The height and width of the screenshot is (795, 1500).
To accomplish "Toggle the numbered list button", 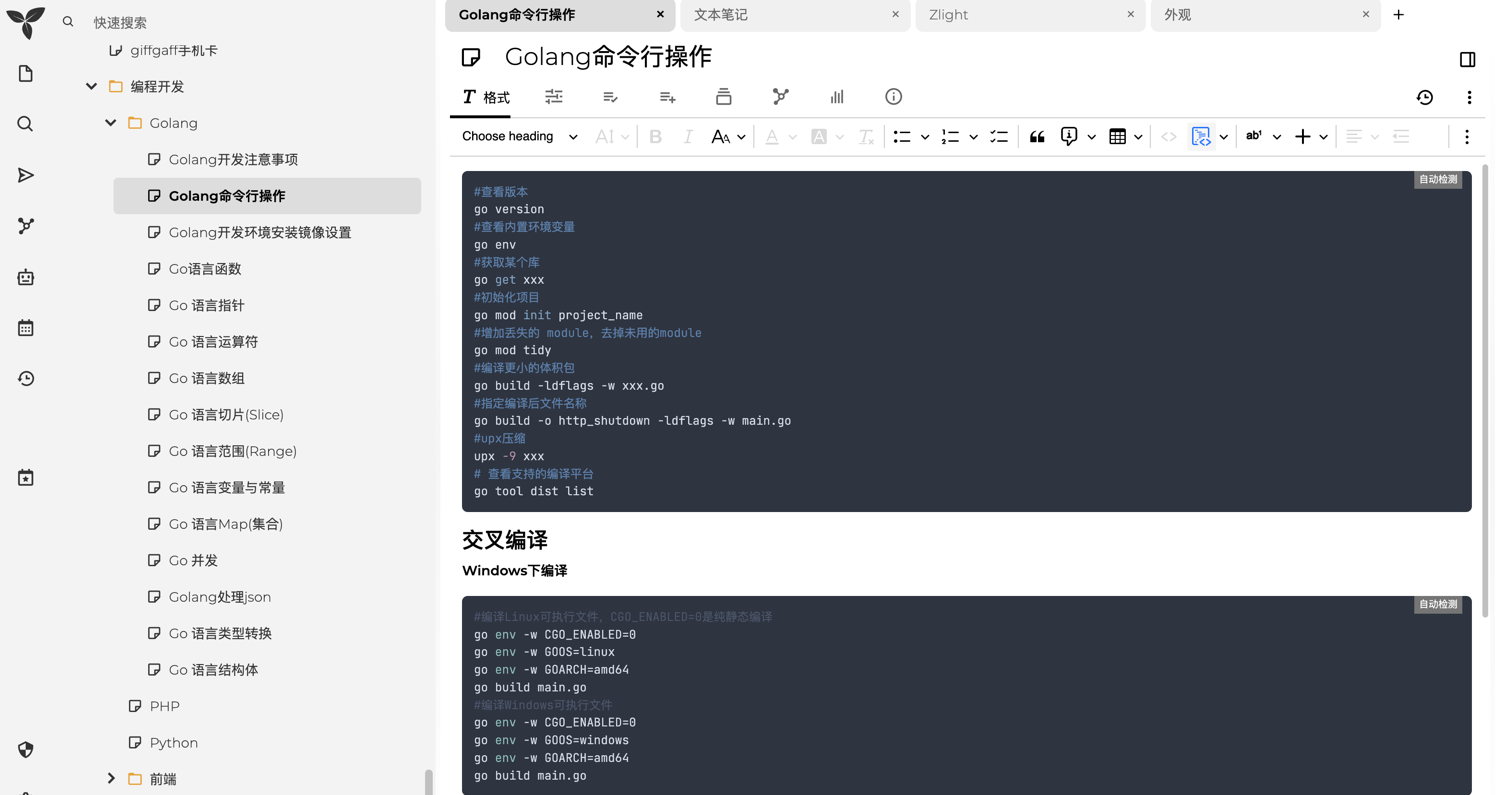I will tap(950, 137).
